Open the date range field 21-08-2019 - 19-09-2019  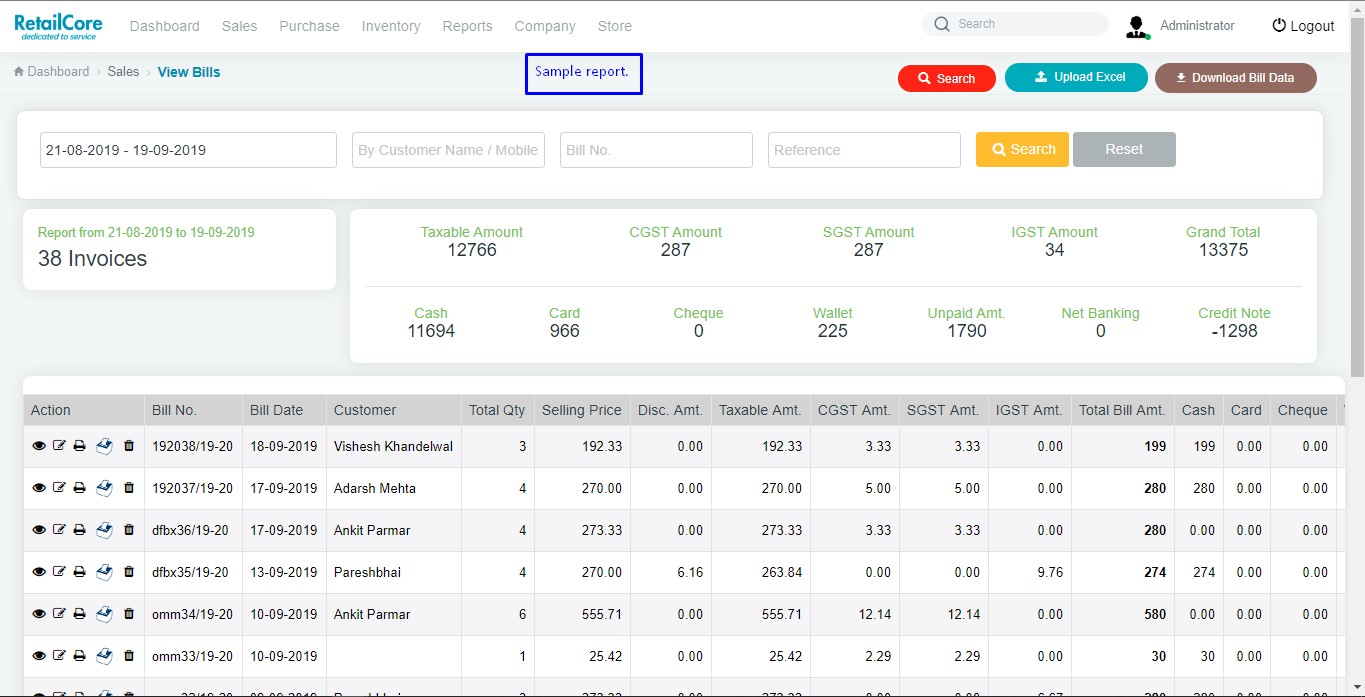(188, 150)
